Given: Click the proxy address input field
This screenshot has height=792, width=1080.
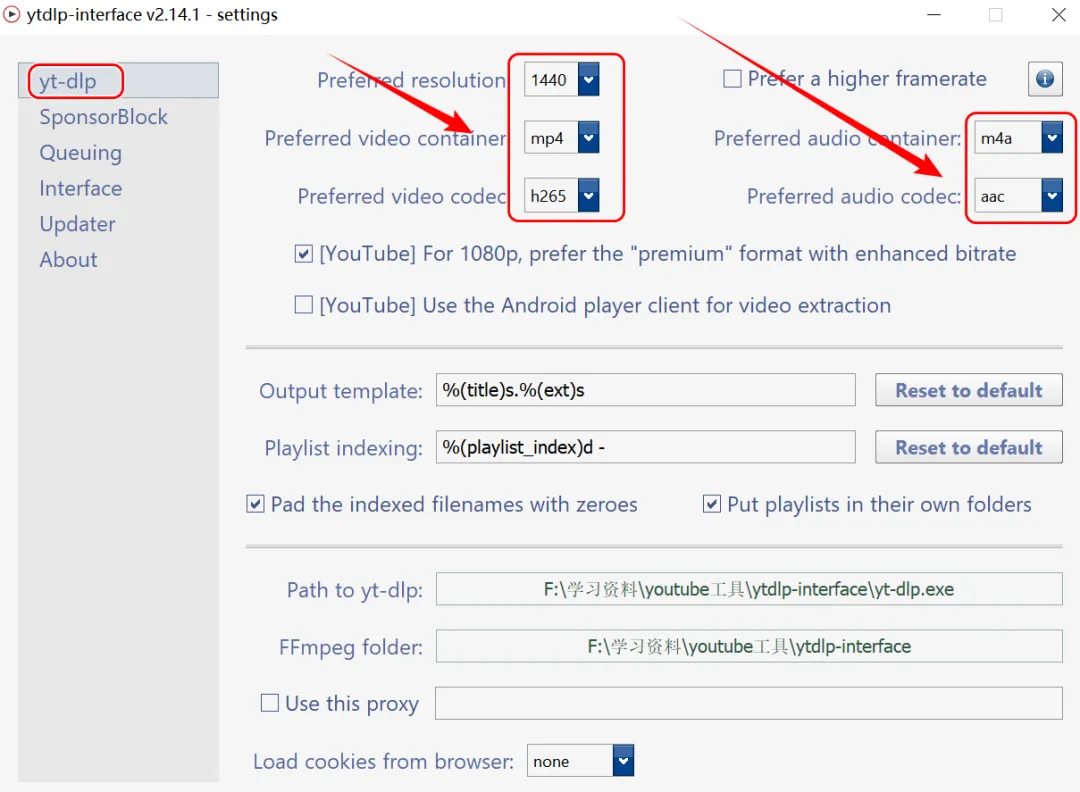Looking at the screenshot, I should [x=749, y=703].
